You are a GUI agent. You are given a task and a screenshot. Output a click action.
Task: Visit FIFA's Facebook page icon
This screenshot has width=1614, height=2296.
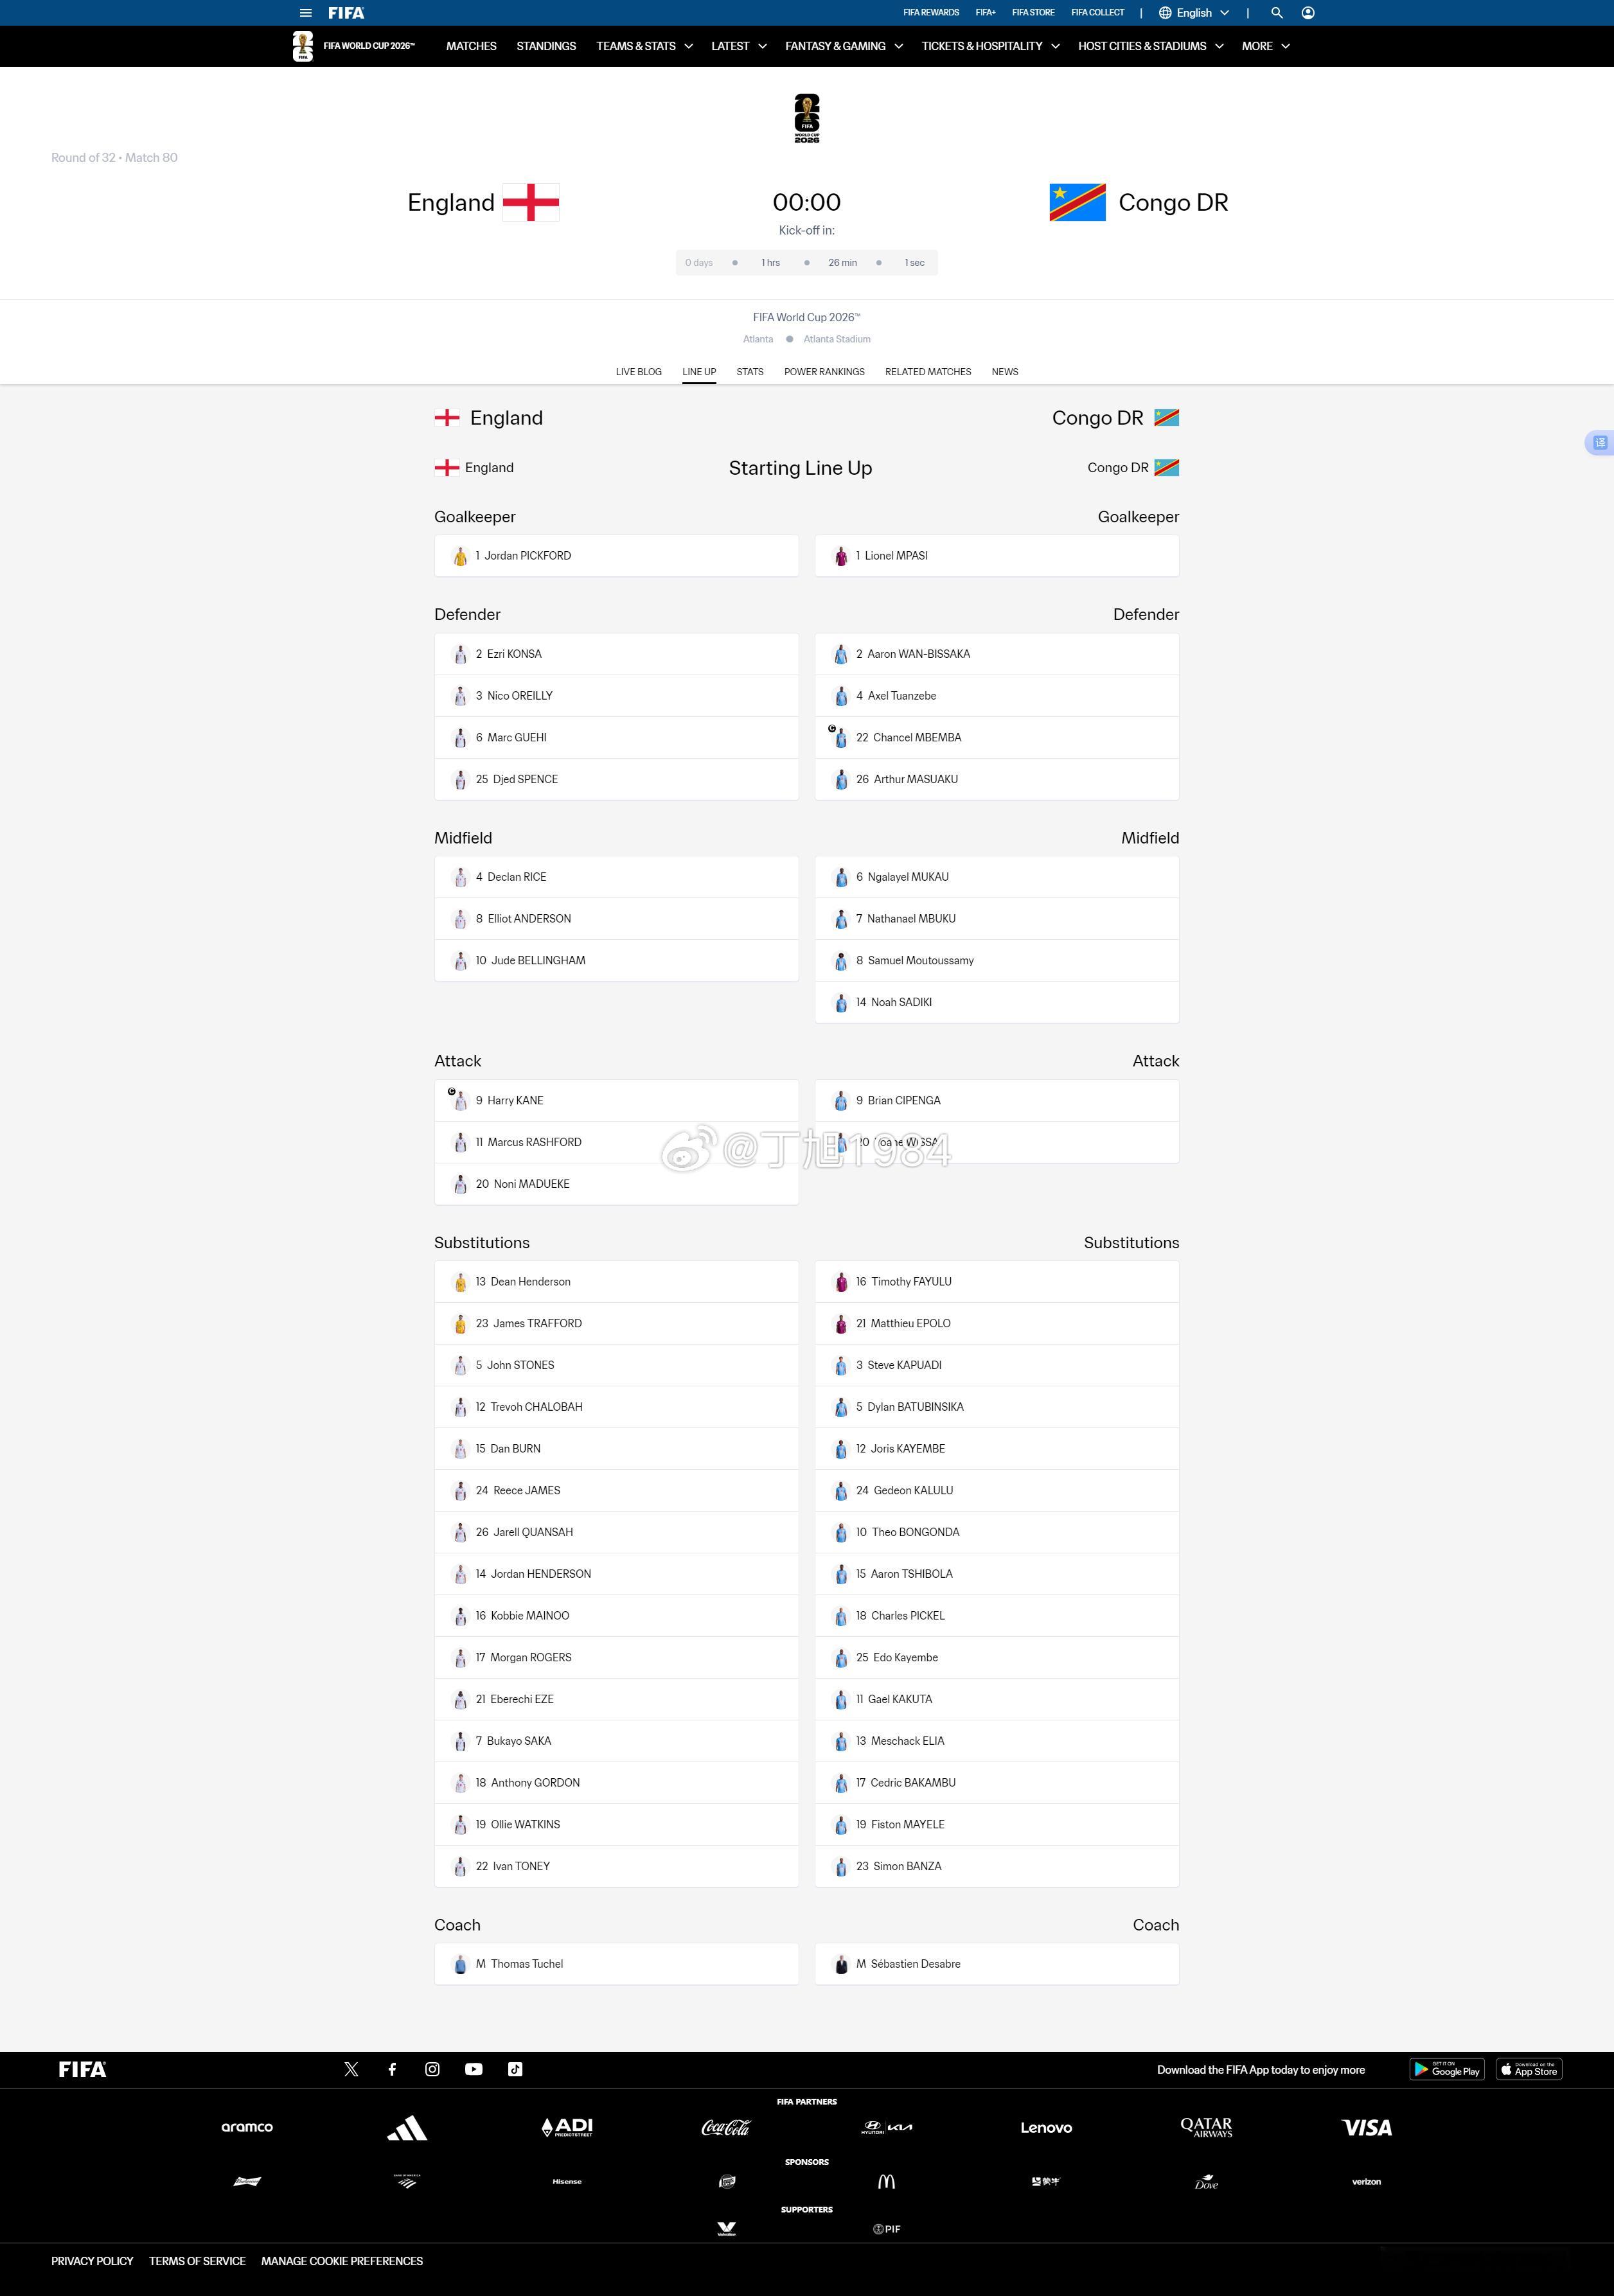[x=392, y=2069]
